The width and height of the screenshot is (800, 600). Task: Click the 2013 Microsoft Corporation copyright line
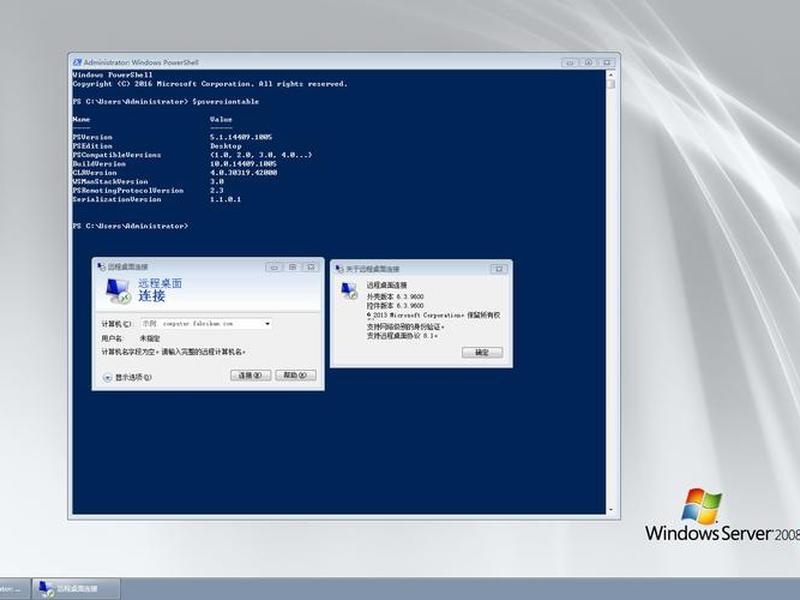tap(433, 315)
